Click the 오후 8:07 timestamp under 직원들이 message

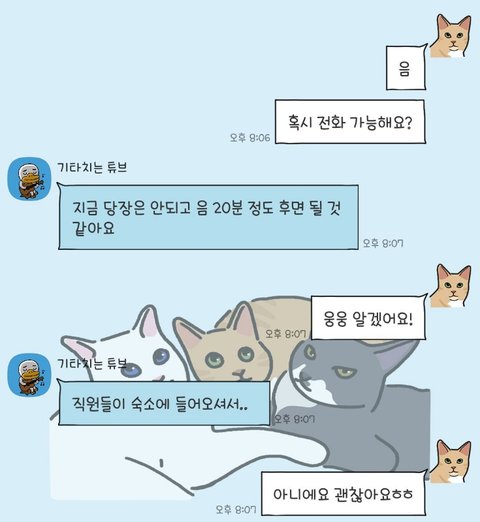[x=294, y=419]
